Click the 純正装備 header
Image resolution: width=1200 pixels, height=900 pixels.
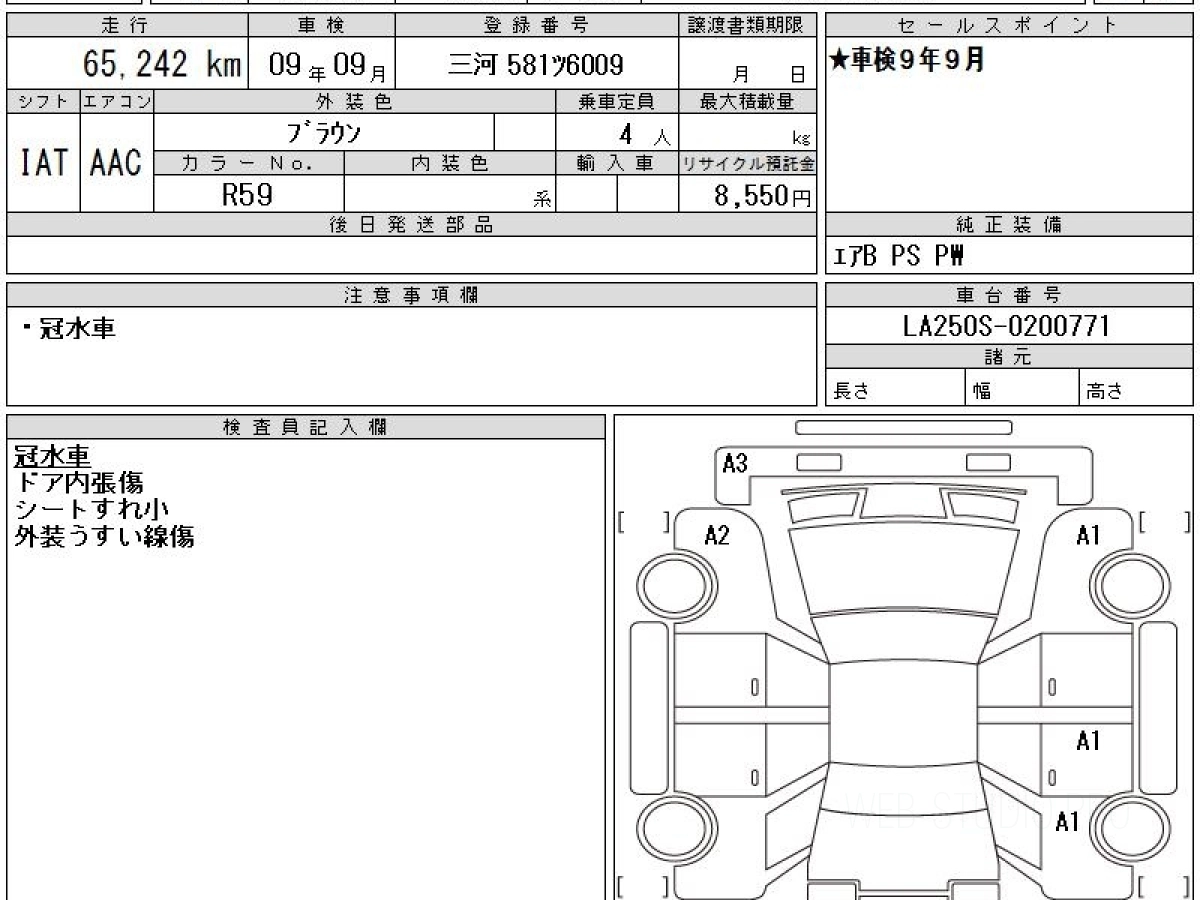pos(1010,225)
